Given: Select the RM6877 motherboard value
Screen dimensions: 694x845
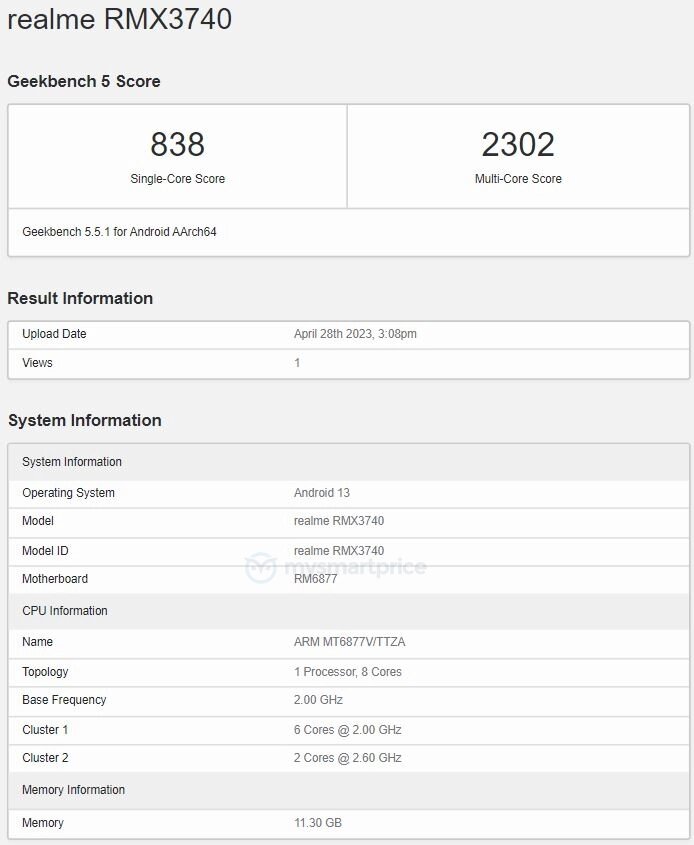Looking at the screenshot, I should 315,579.
